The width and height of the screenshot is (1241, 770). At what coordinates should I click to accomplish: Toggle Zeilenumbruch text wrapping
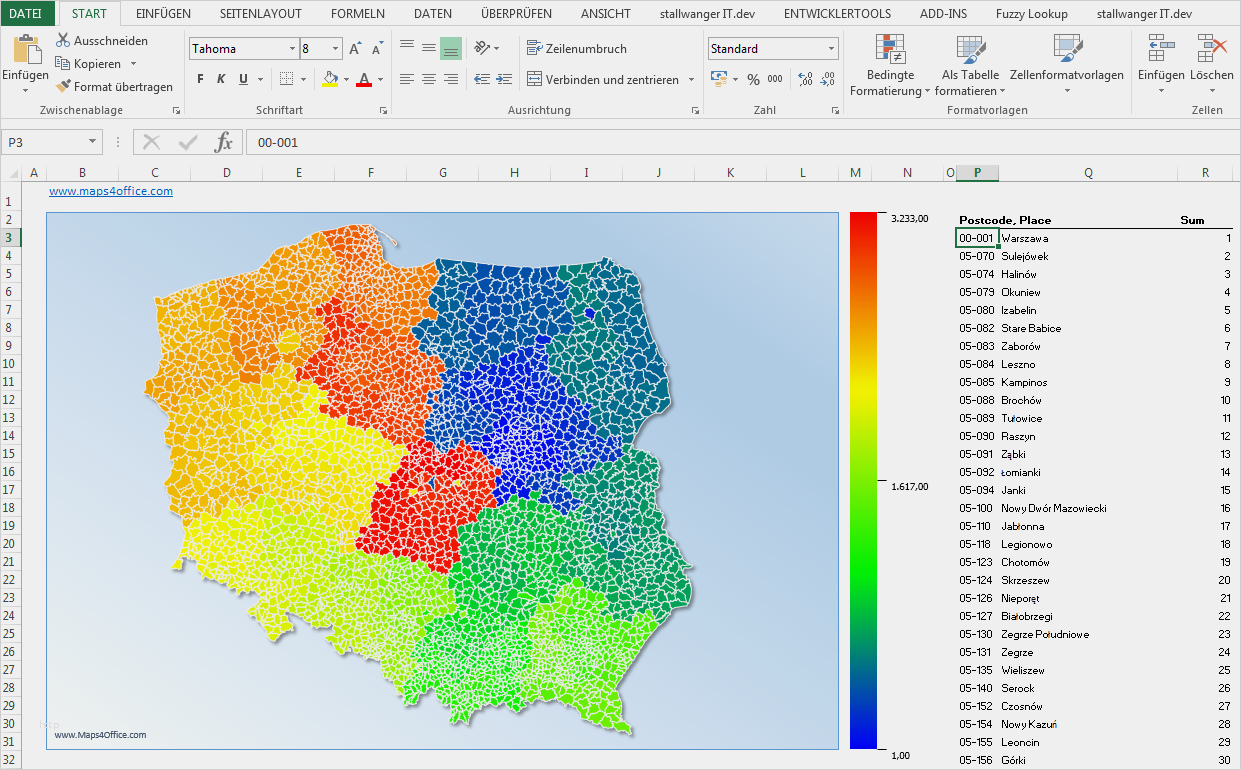577,49
